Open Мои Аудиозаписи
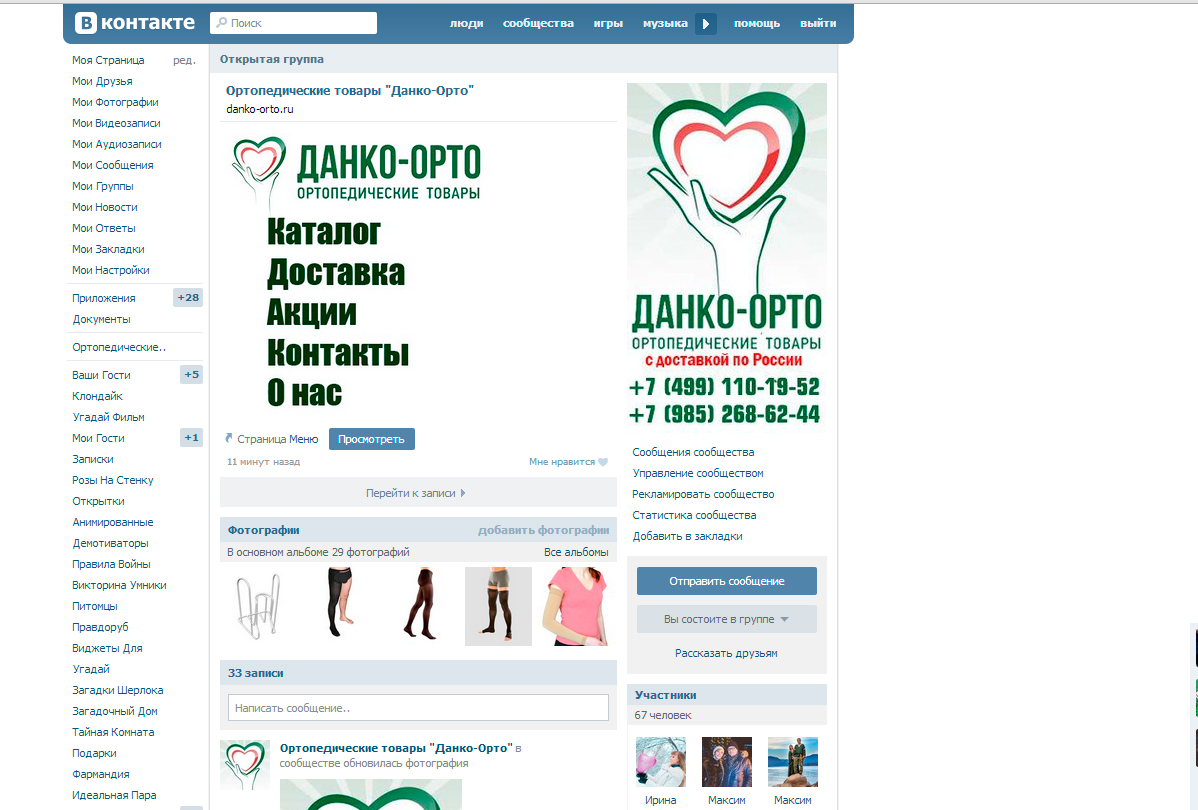Image resolution: width=1198 pixels, height=810 pixels. tap(117, 144)
